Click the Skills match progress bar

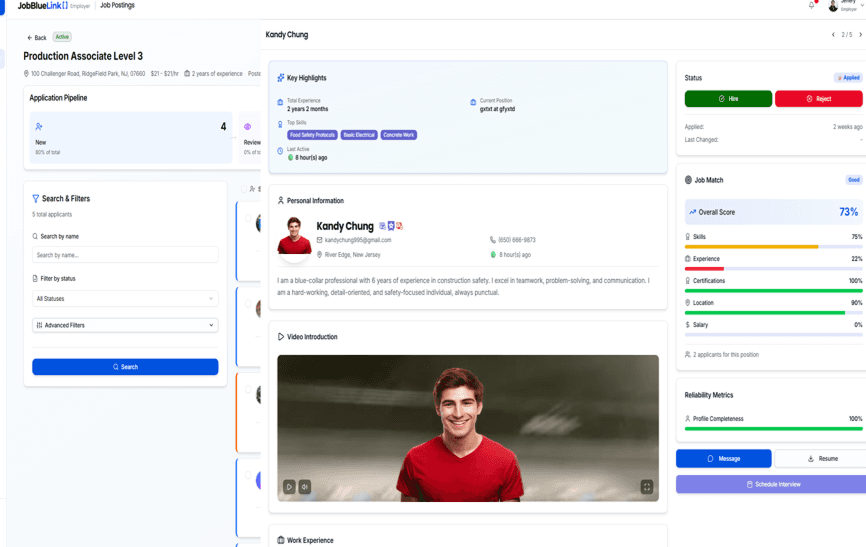pyautogui.click(x=773, y=246)
